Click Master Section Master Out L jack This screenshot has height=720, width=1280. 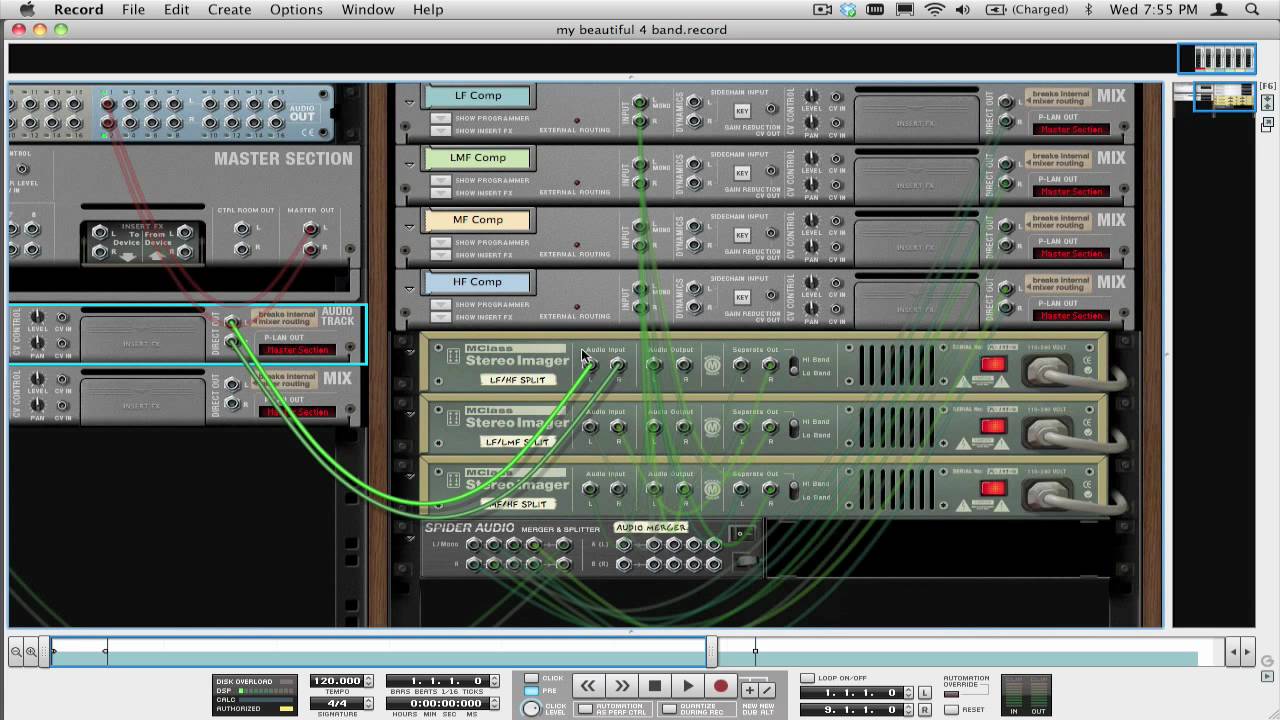coord(310,229)
